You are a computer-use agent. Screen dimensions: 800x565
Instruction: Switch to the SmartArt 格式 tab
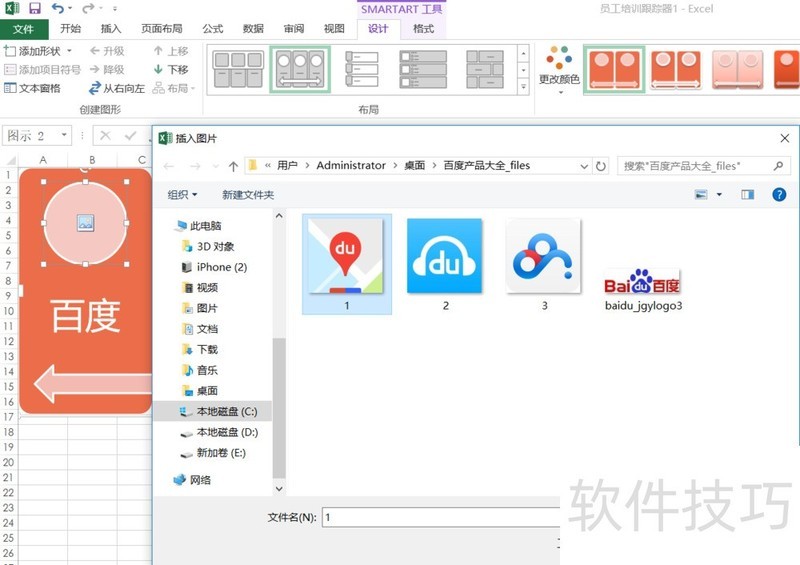423,29
